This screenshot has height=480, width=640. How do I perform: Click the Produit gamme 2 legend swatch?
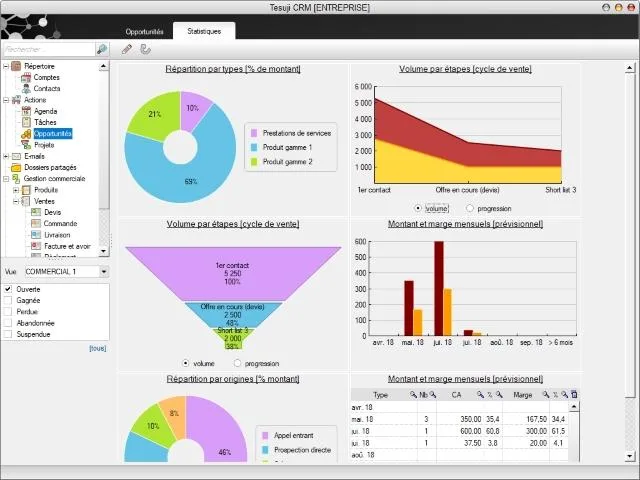[x=254, y=162]
